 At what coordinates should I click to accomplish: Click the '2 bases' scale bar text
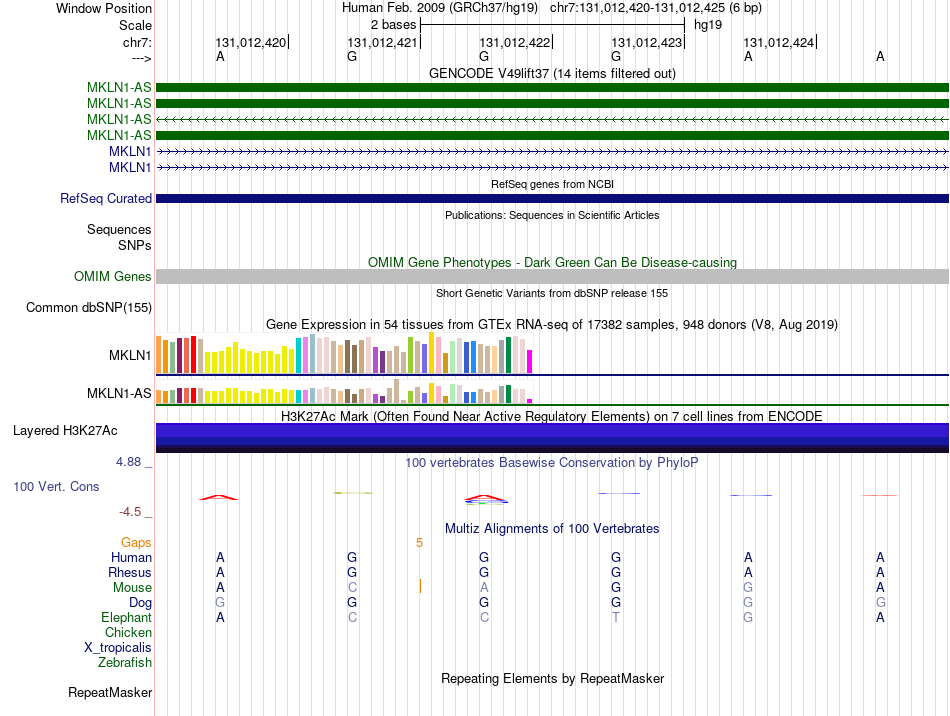[x=394, y=25]
